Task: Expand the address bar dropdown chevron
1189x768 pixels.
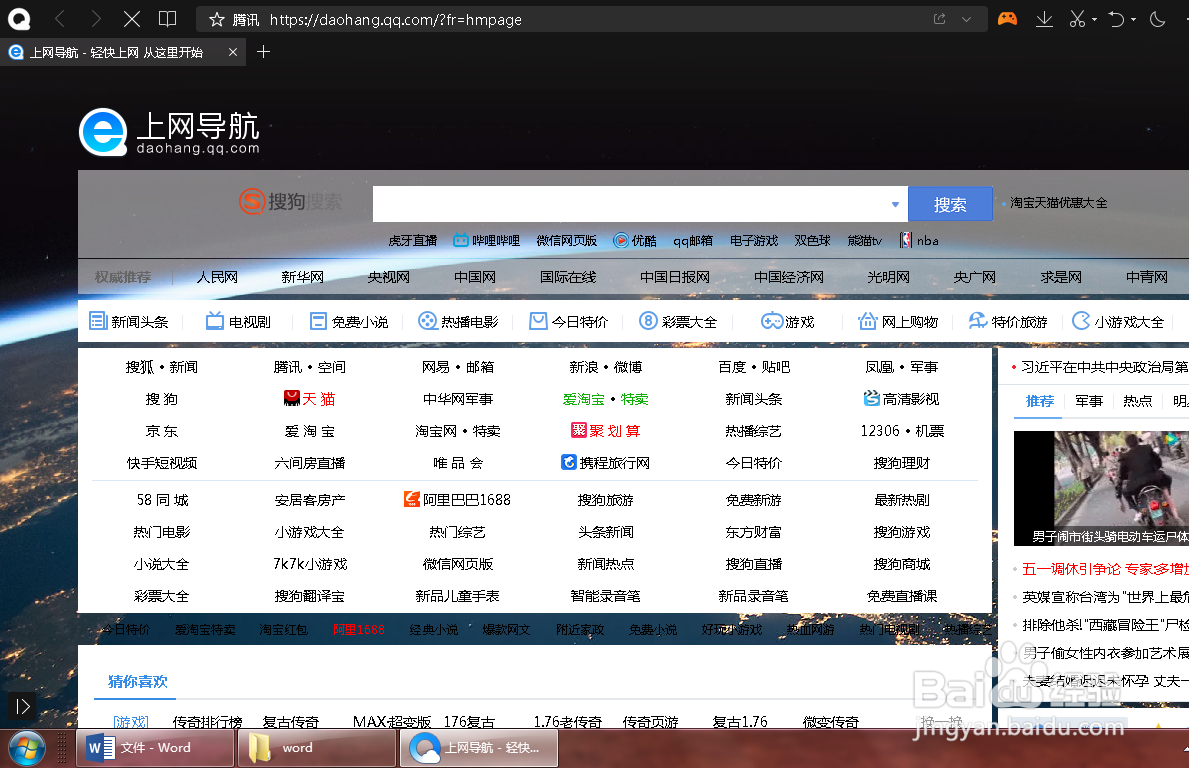Action: pyautogui.click(x=966, y=20)
